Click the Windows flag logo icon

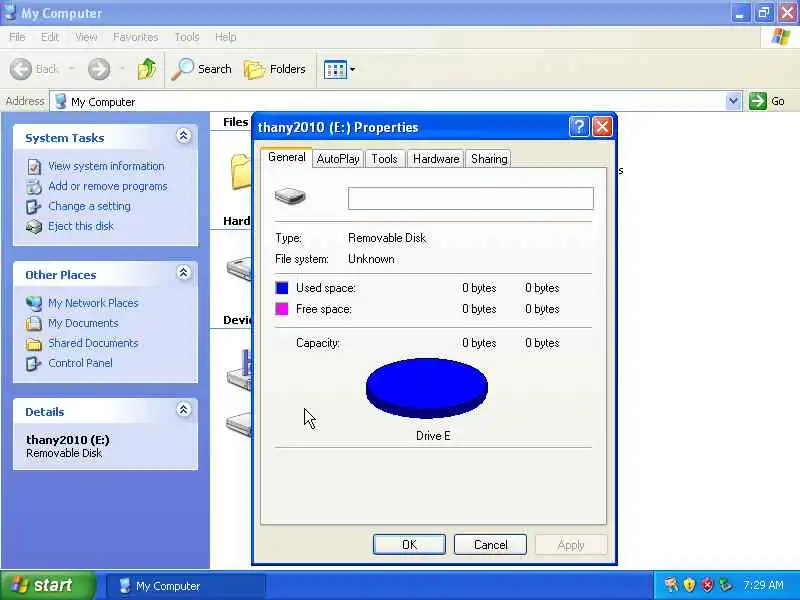[x=780, y=37]
